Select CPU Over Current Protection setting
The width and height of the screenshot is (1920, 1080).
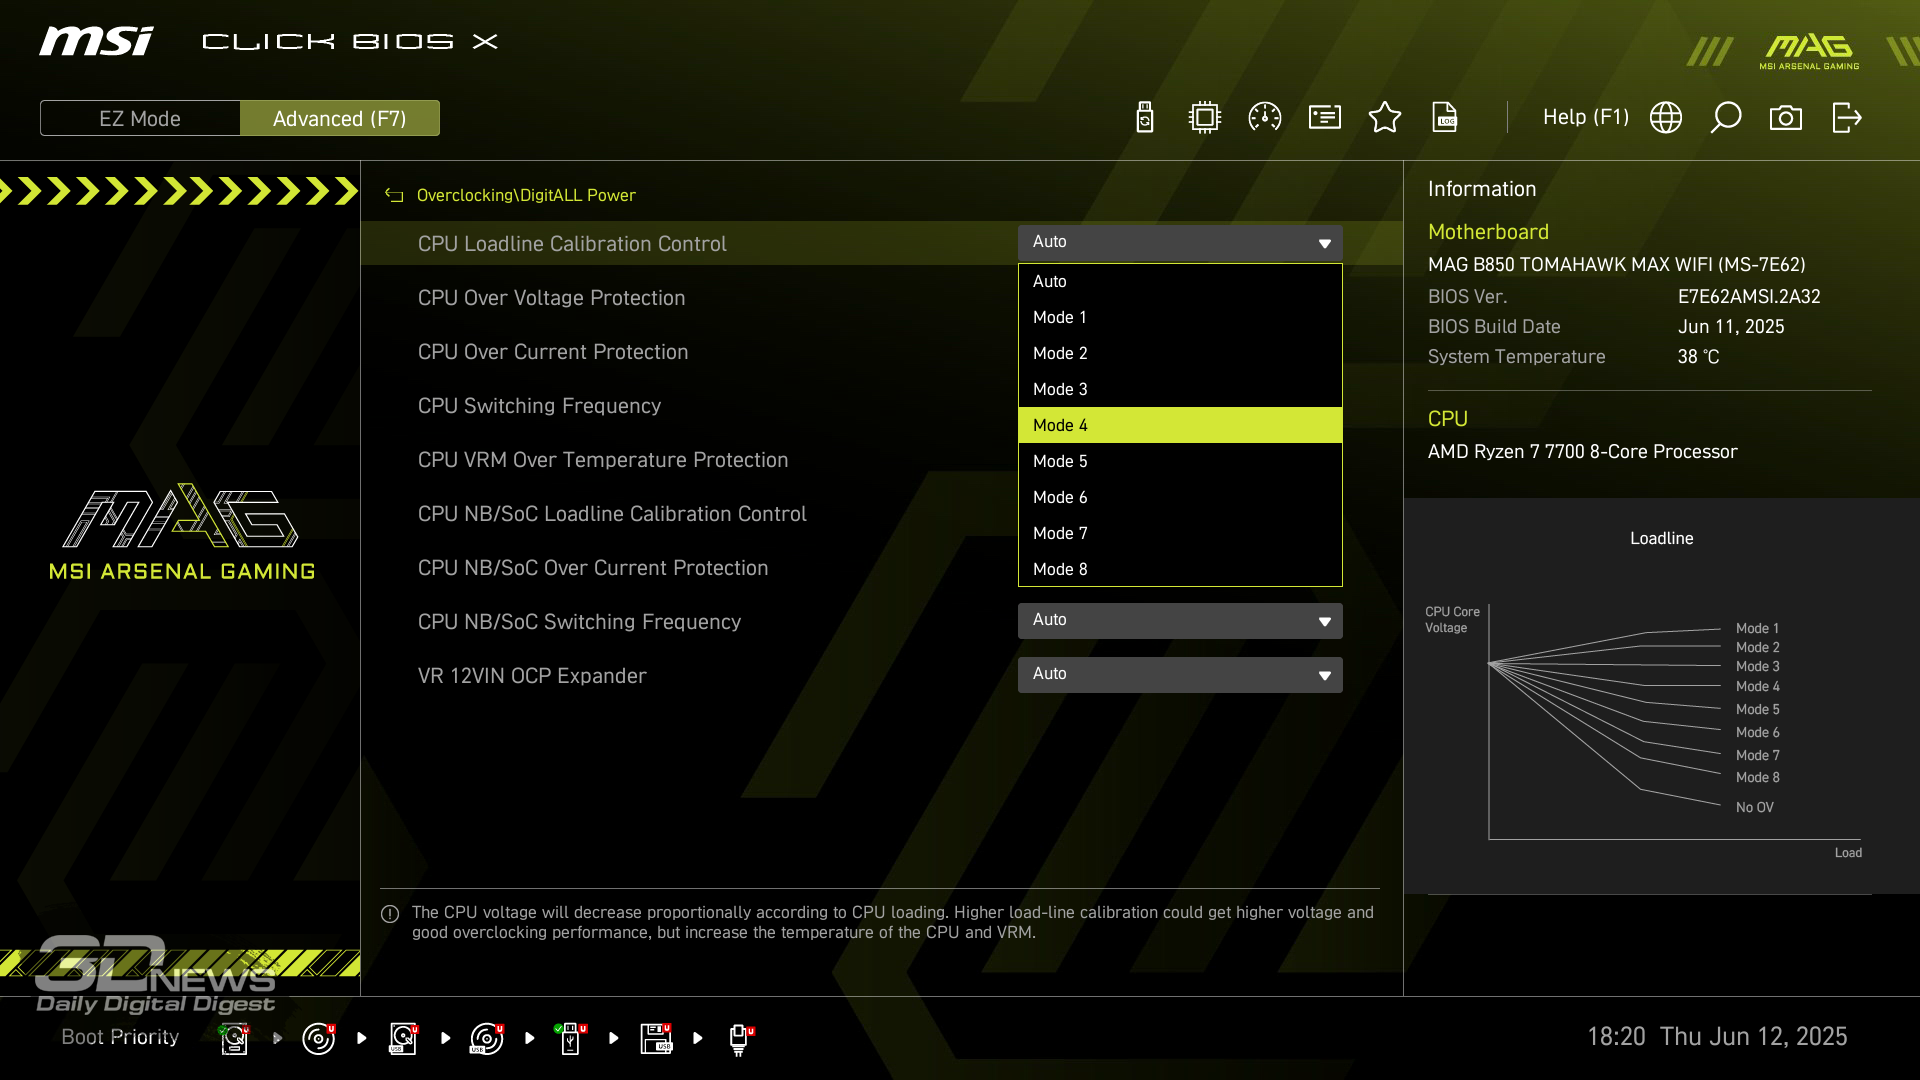[553, 352]
